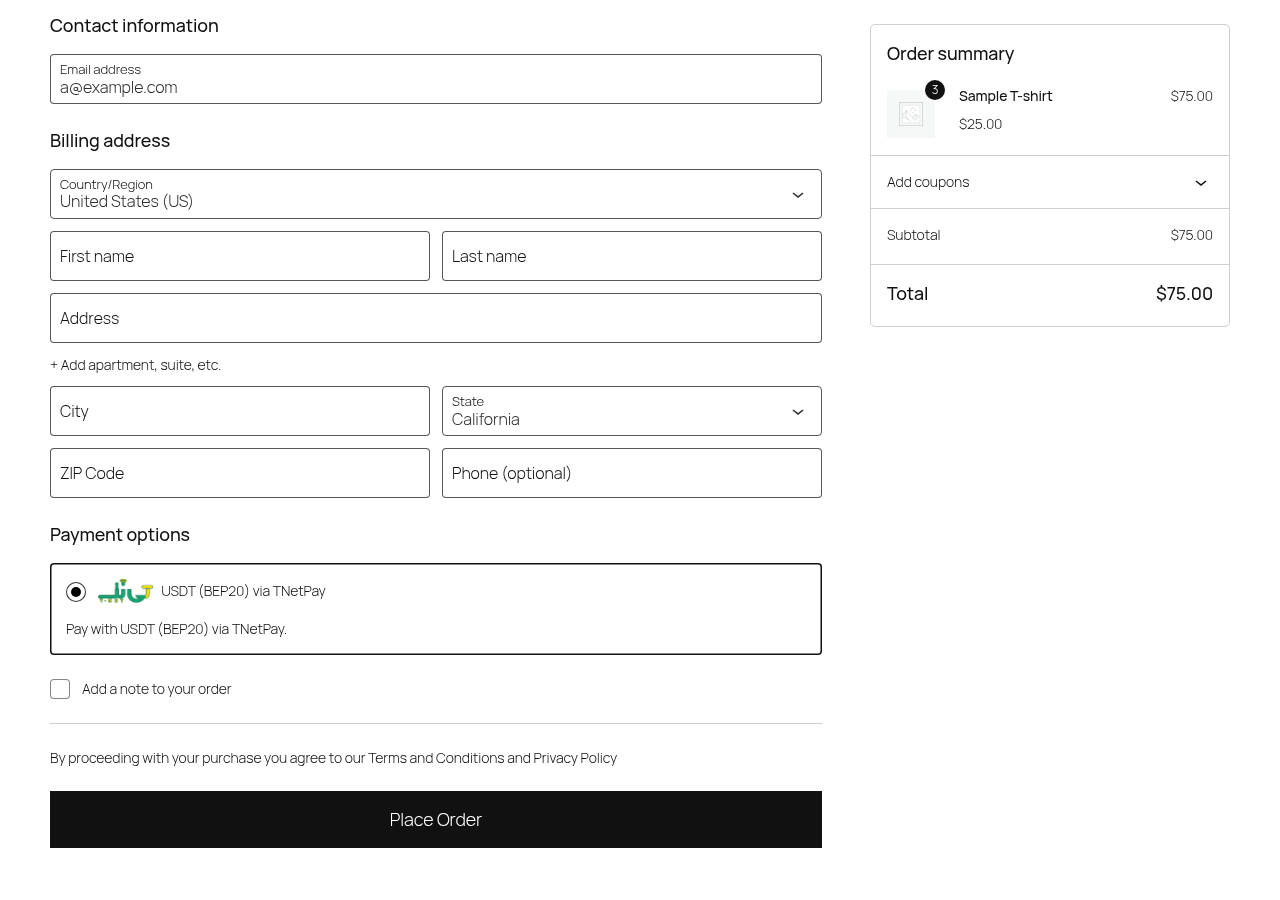Focus the Email address field
This screenshot has height=900, width=1280.
point(436,79)
